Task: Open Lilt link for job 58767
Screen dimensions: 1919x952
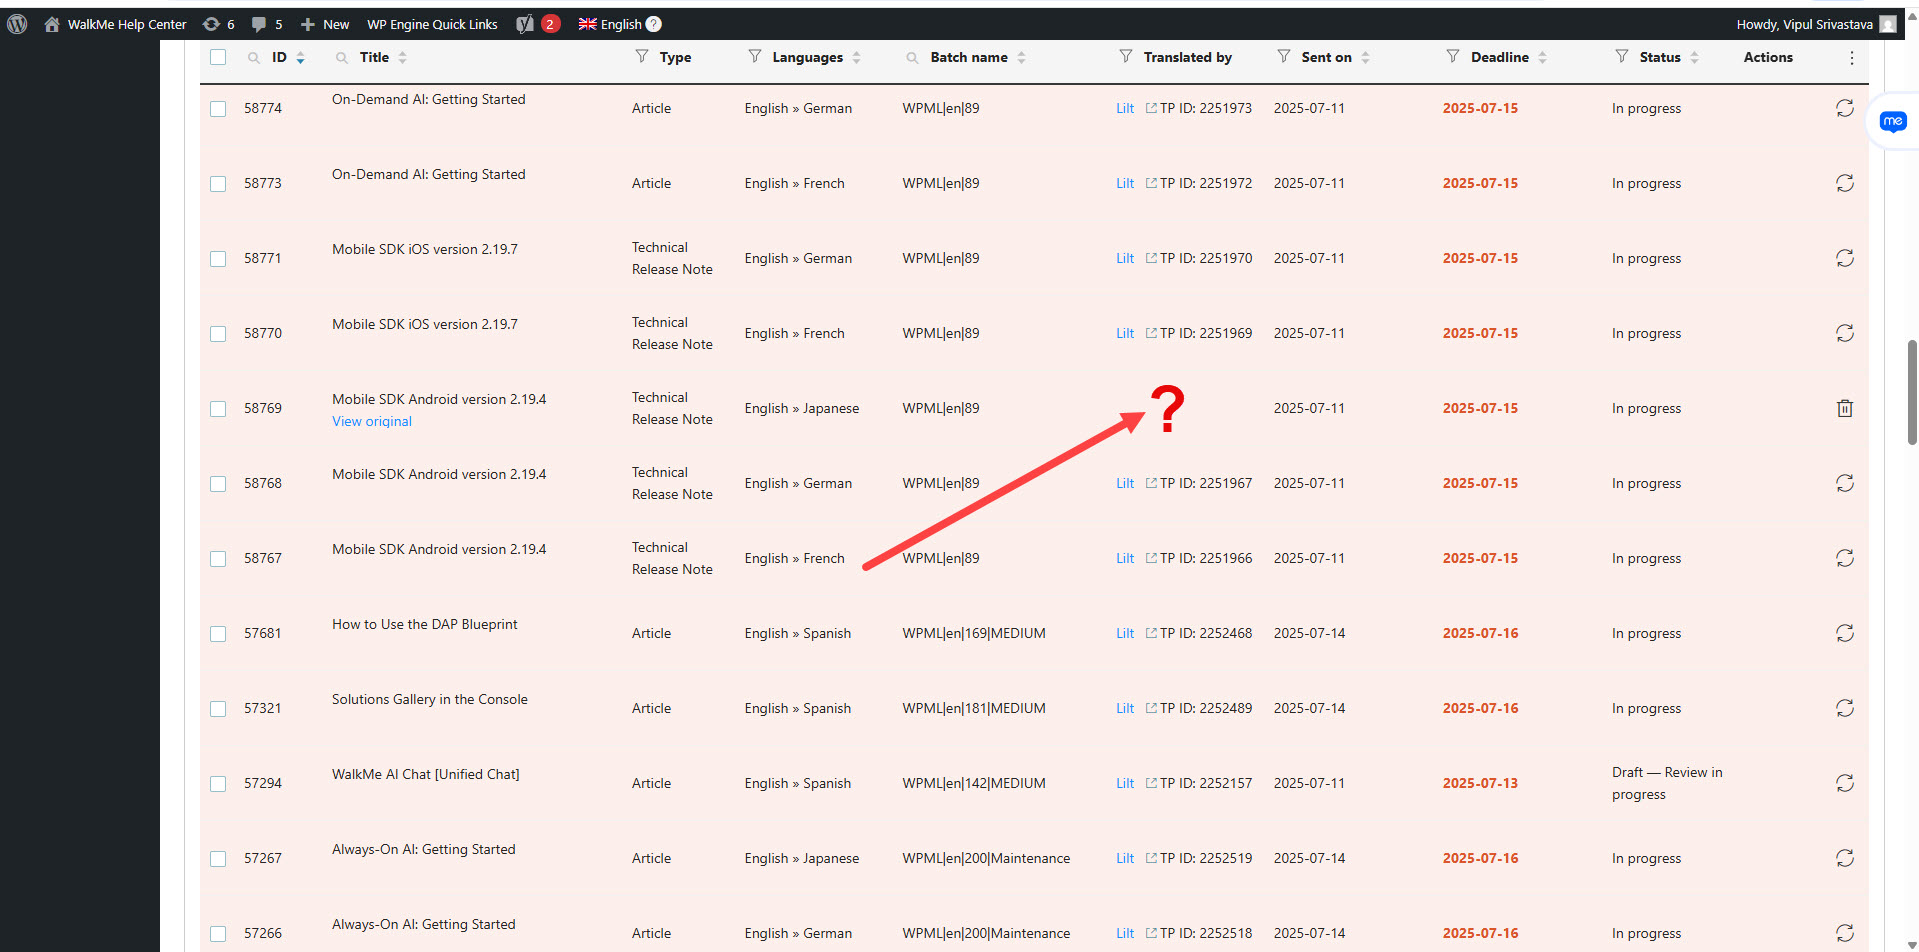Action: (1125, 558)
